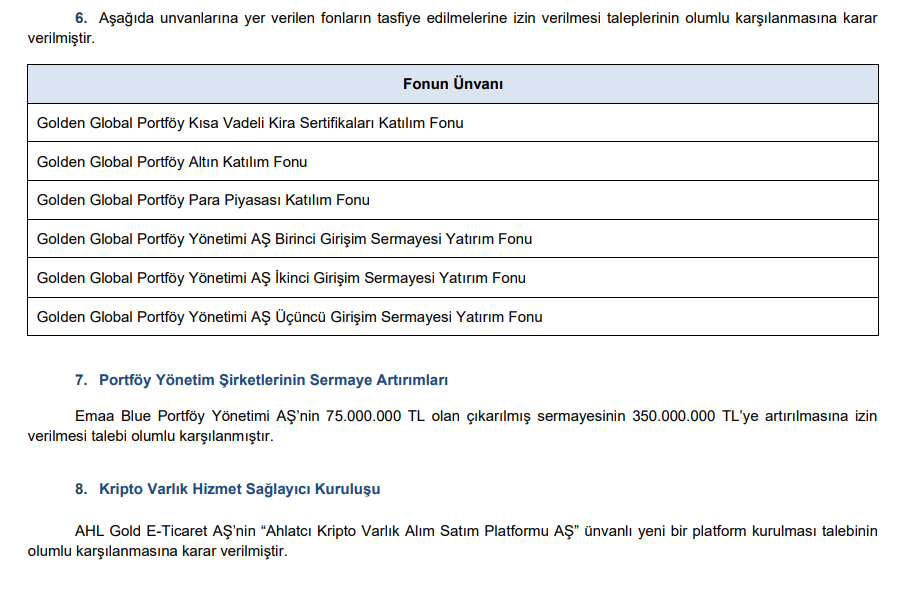The image size is (923, 591).
Task: Select row 'Golden Global Portföy Para Piyasası Katılım Fonu'
Action: 453,200
